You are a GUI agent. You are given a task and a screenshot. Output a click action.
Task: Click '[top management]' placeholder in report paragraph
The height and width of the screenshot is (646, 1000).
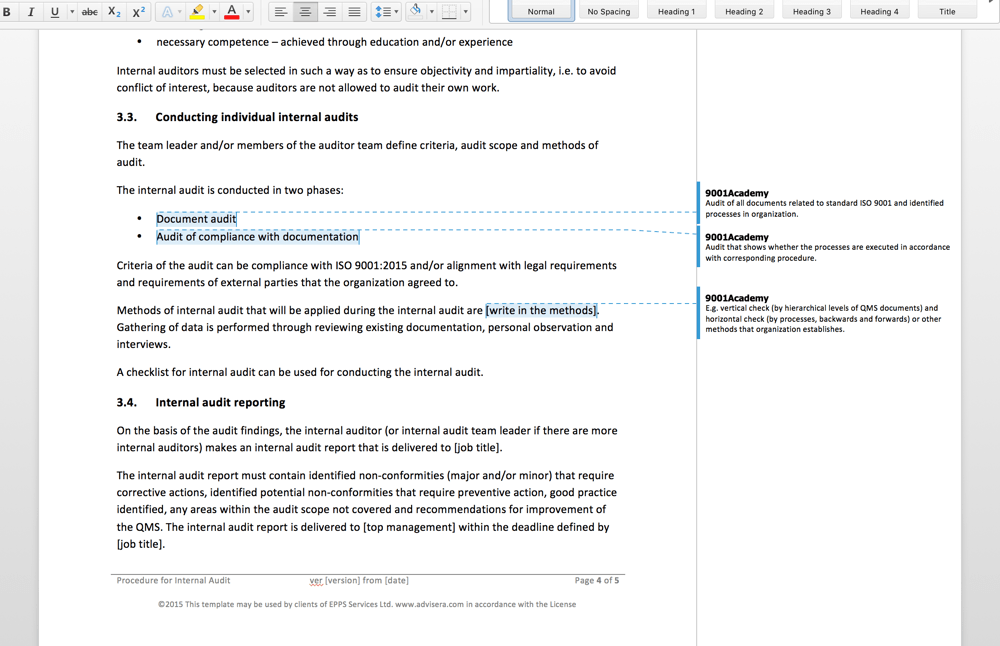pyautogui.click(x=409, y=527)
